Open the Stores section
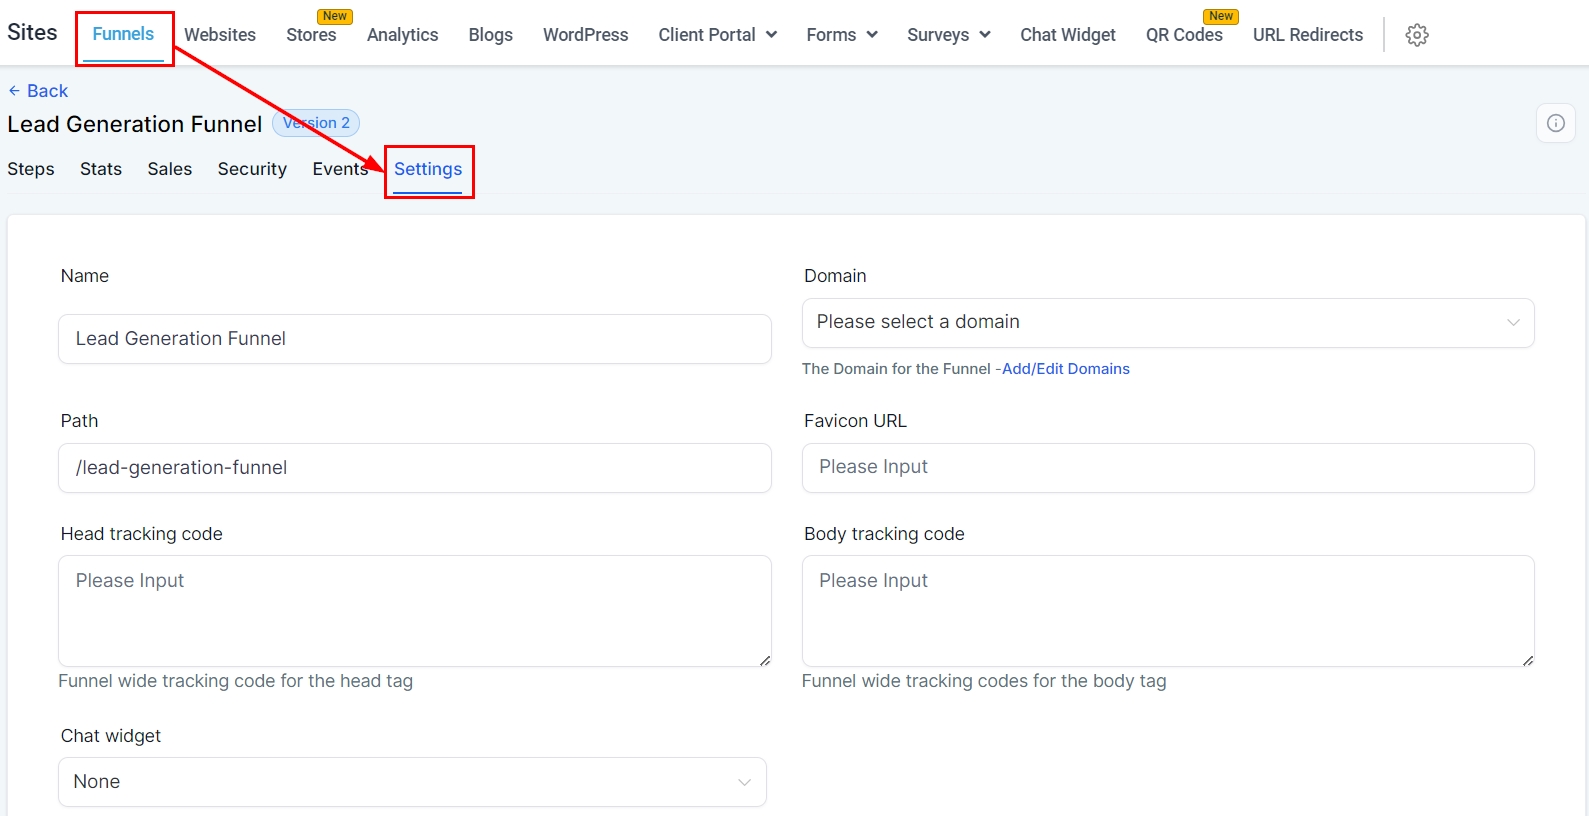The width and height of the screenshot is (1589, 816). pyautogui.click(x=311, y=35)
